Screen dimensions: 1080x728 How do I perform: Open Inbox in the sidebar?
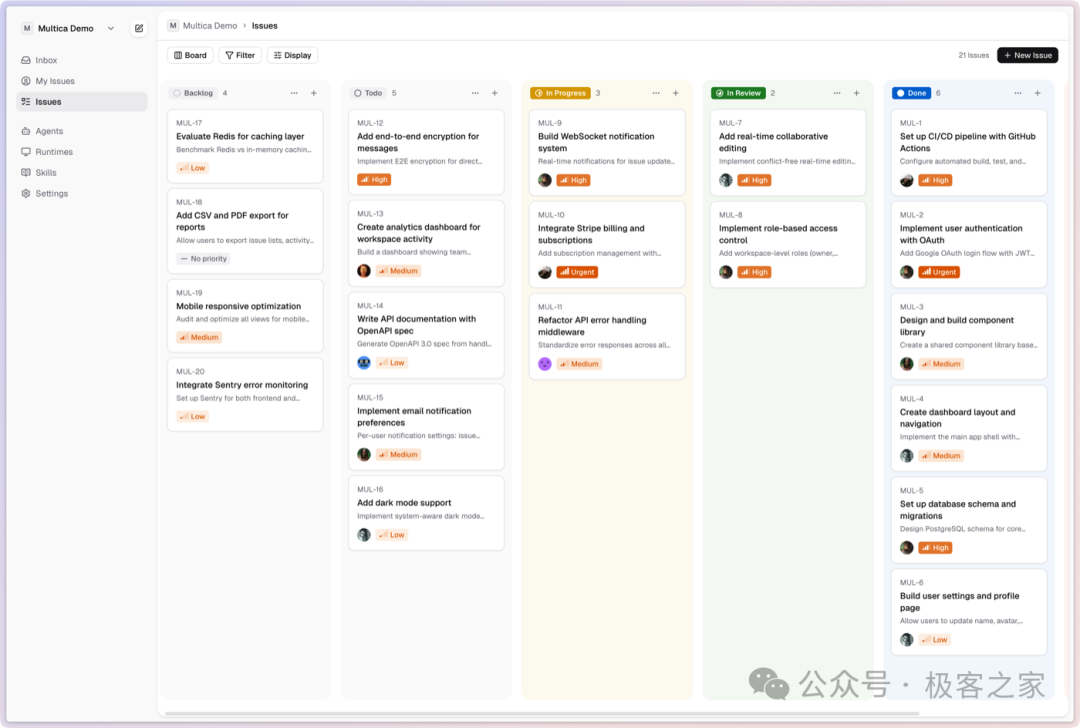tap(81, 60)
